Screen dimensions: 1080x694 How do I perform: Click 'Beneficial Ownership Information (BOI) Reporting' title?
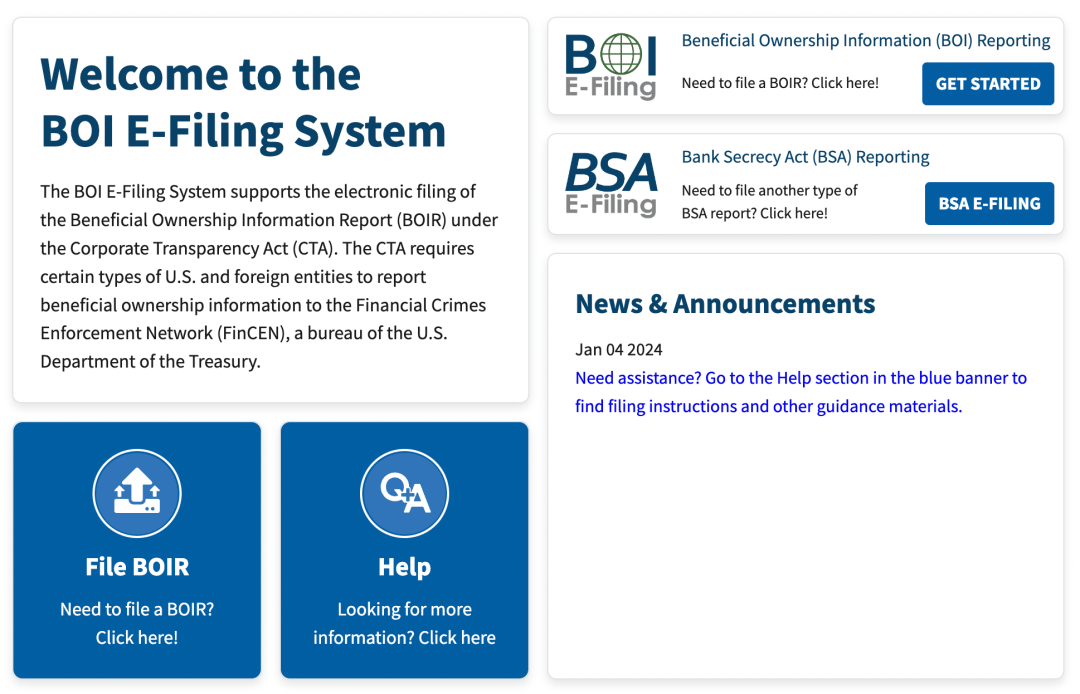(x=865, y=41)
